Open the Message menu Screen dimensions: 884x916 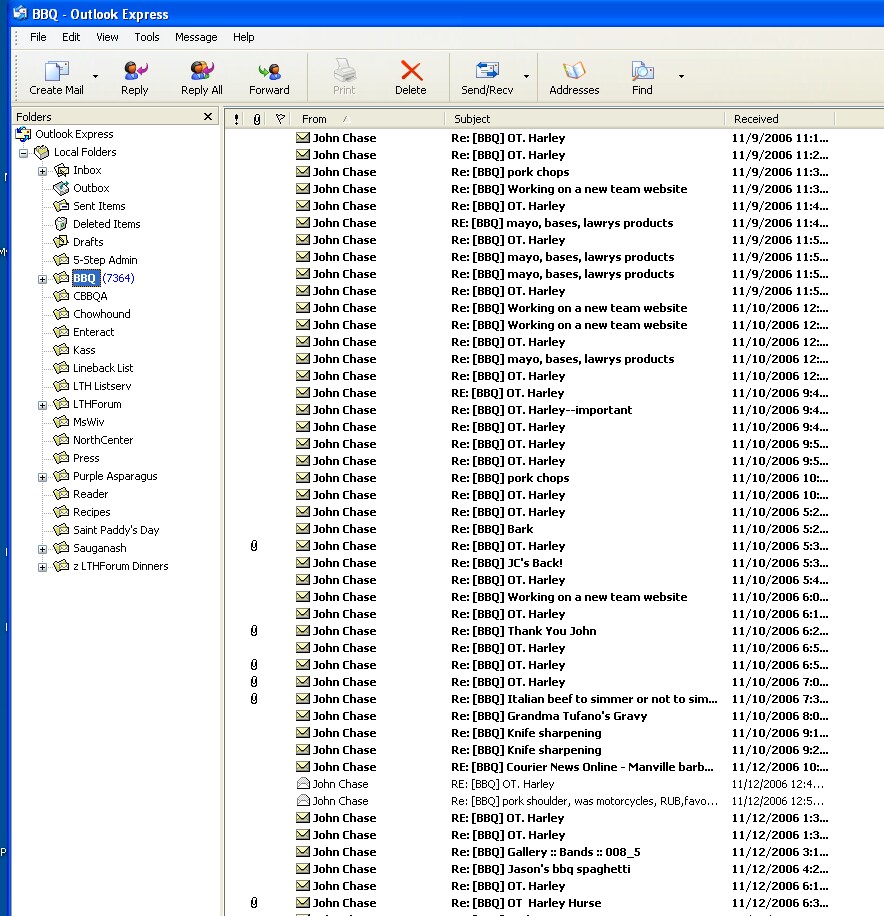click(x=196, y=37)
